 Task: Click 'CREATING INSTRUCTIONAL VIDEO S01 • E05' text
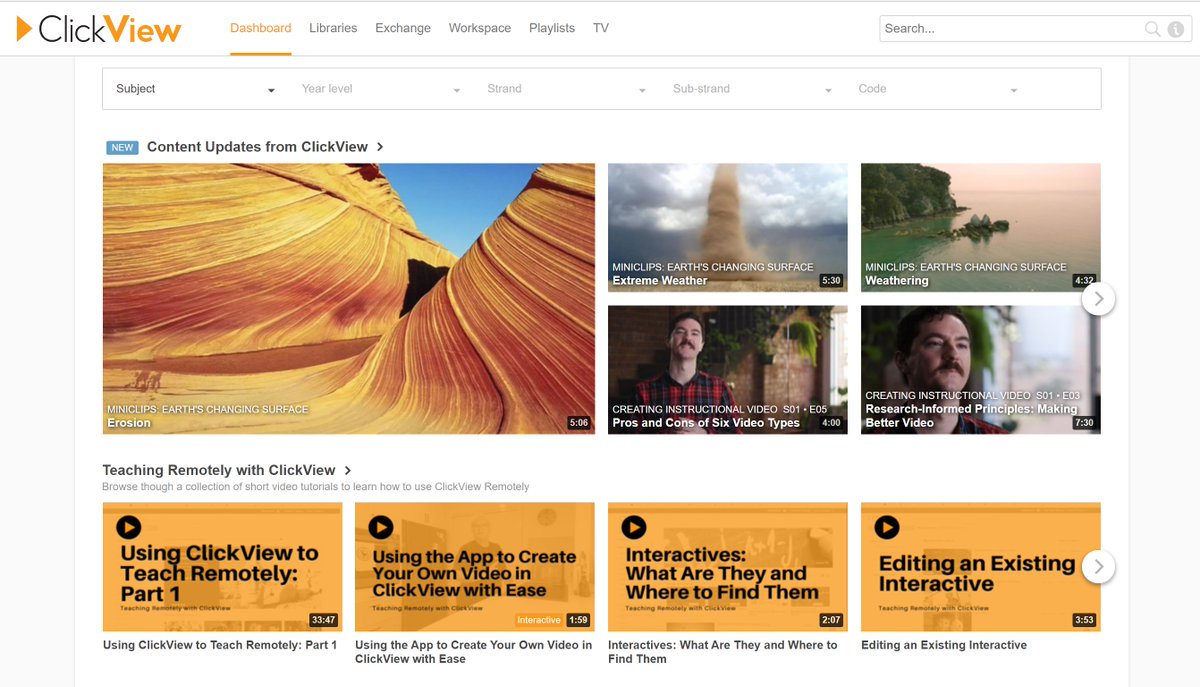pos(720,409)
